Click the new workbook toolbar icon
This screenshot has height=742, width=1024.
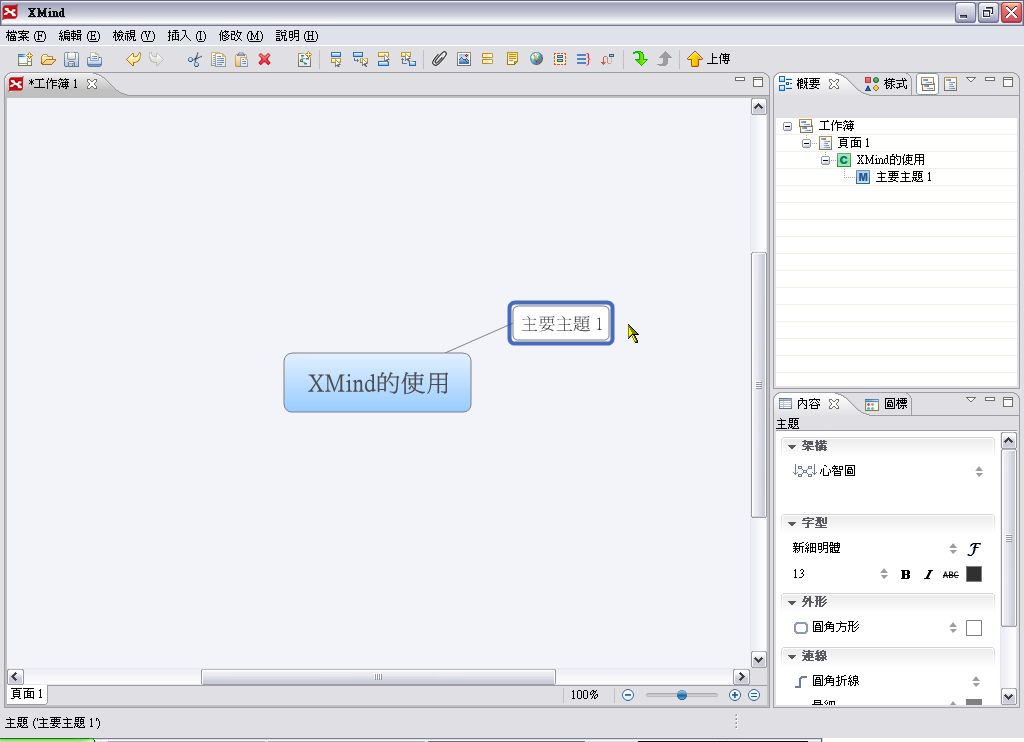point(25,59)
